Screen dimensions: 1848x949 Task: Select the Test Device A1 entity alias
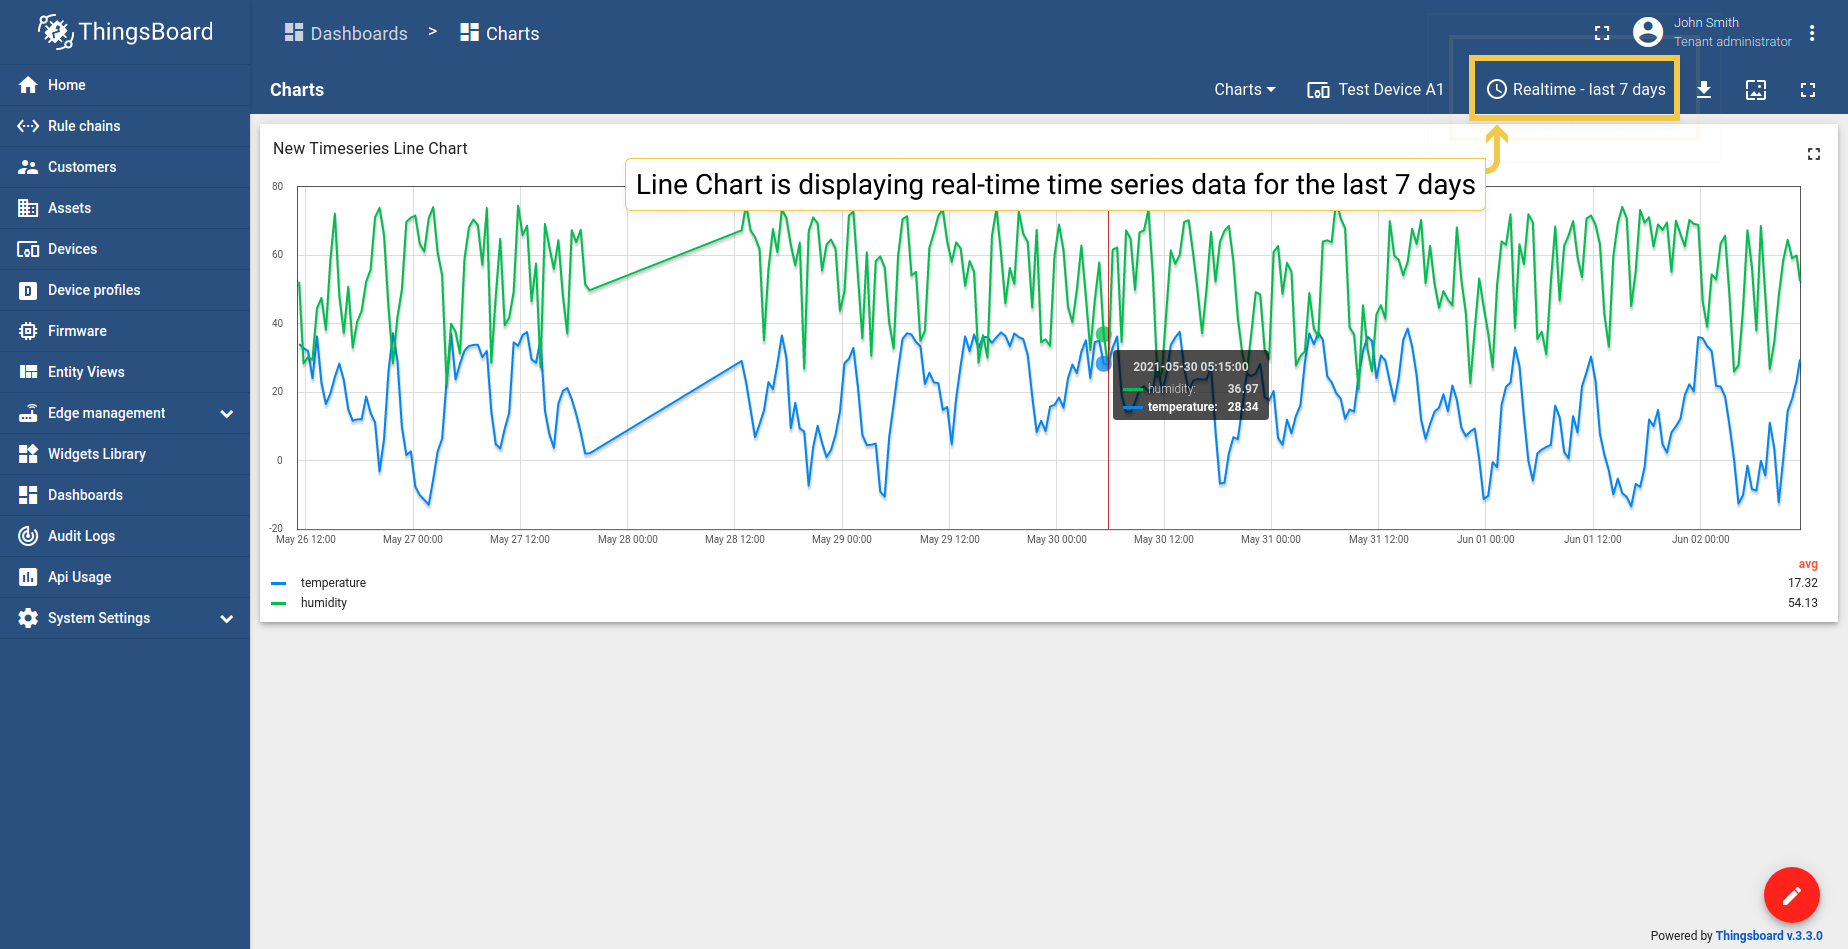click(1376, 90)
